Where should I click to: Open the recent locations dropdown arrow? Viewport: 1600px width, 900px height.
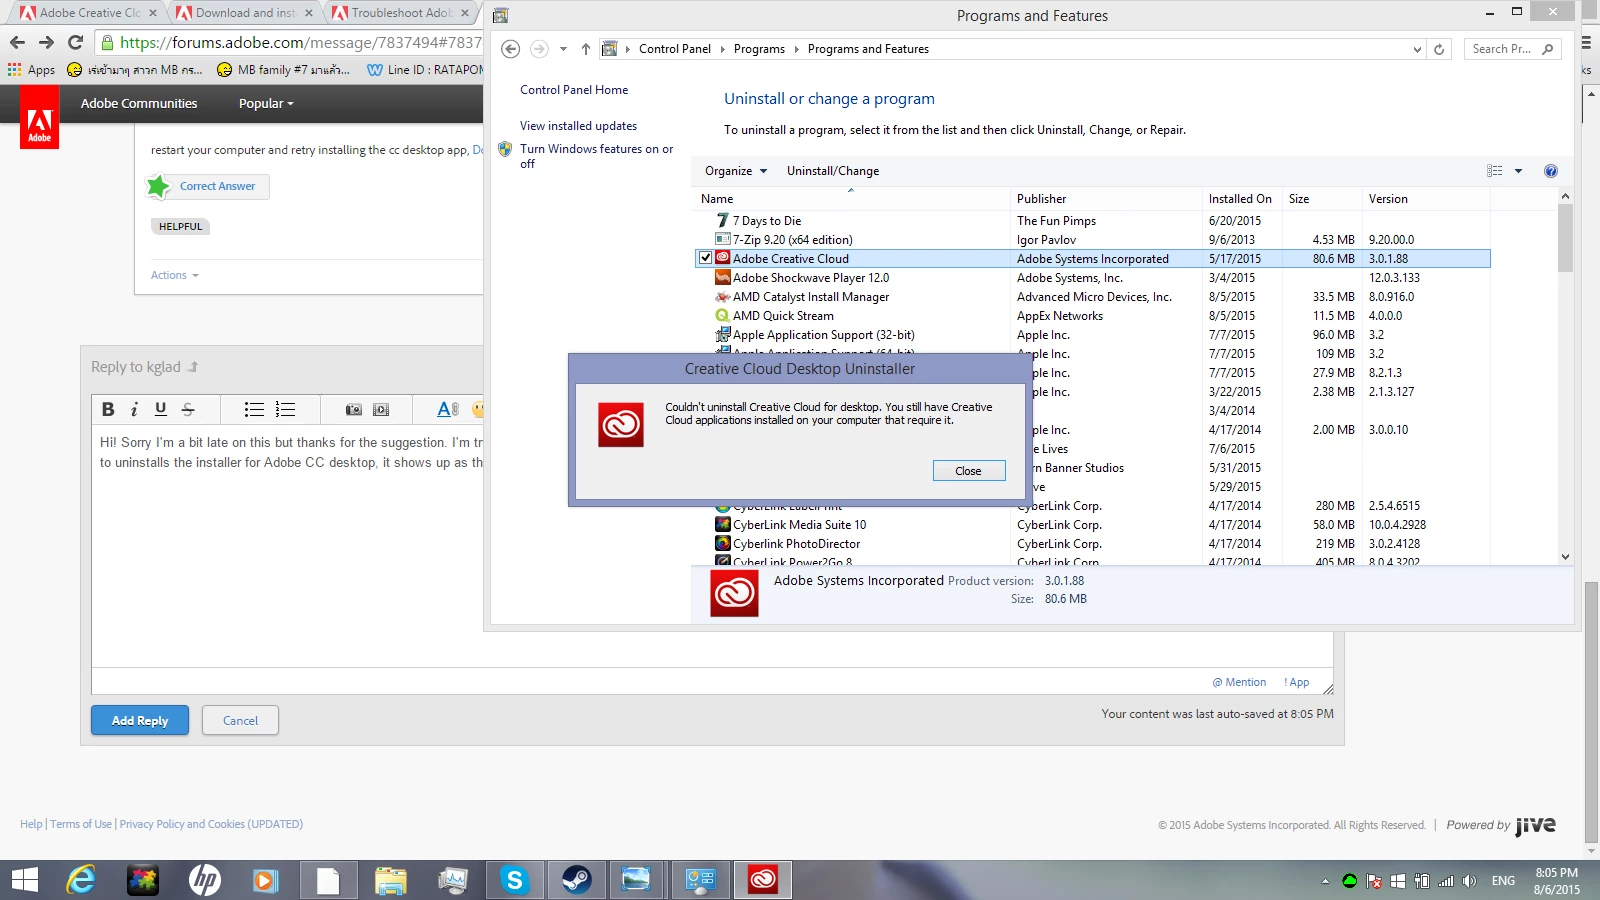coord(563,49)
